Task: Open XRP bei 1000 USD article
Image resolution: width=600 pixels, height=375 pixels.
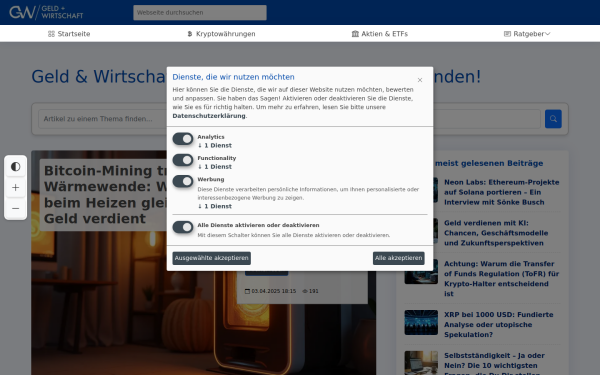Action: pos(499,324)
